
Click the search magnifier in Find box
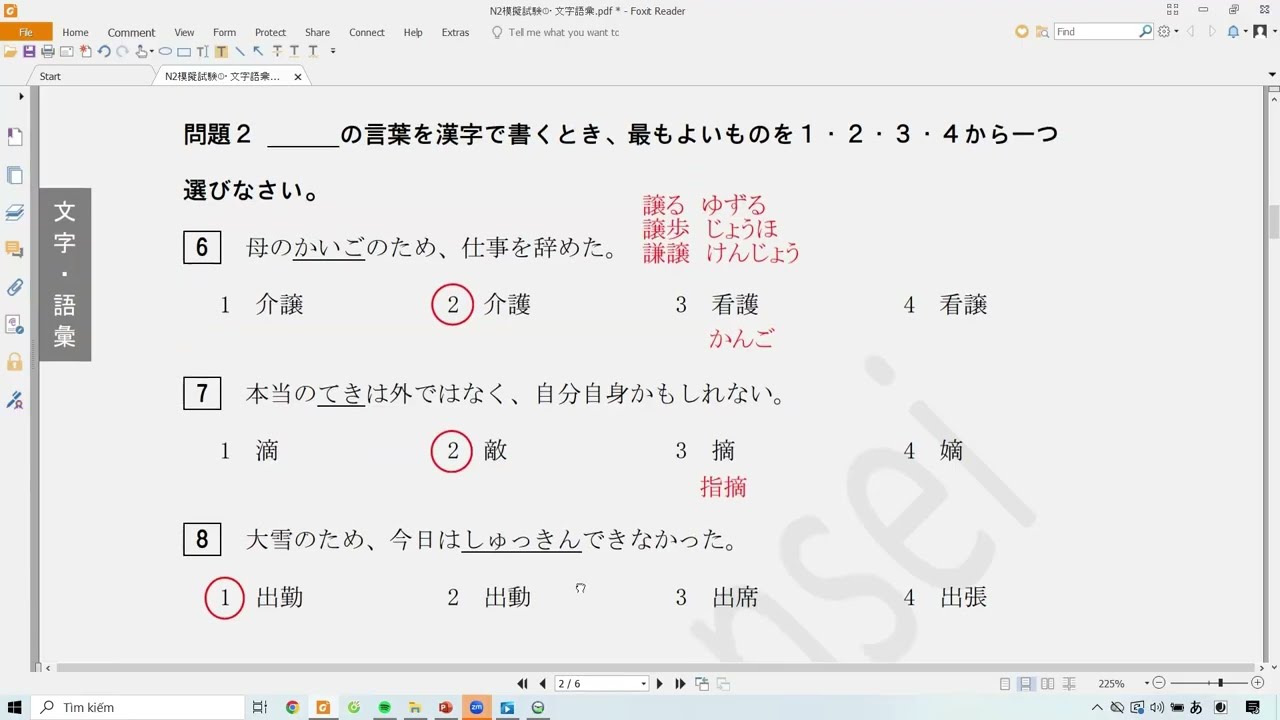click(1146, 32)
